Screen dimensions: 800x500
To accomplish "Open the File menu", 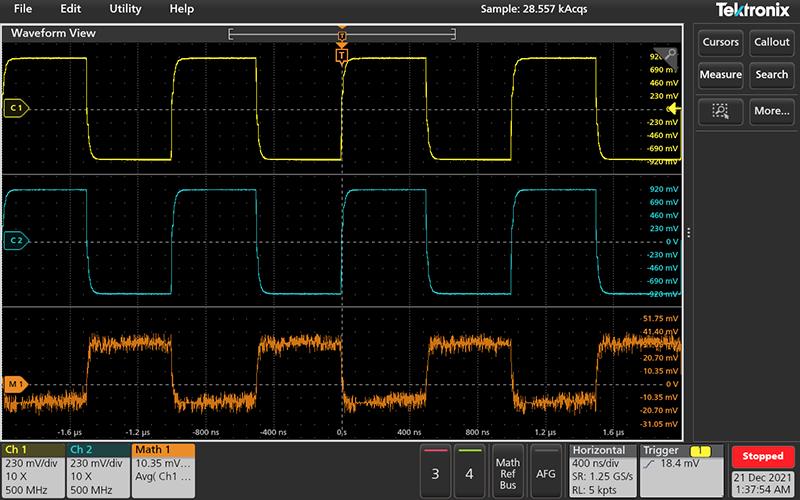I will [23, 8].
